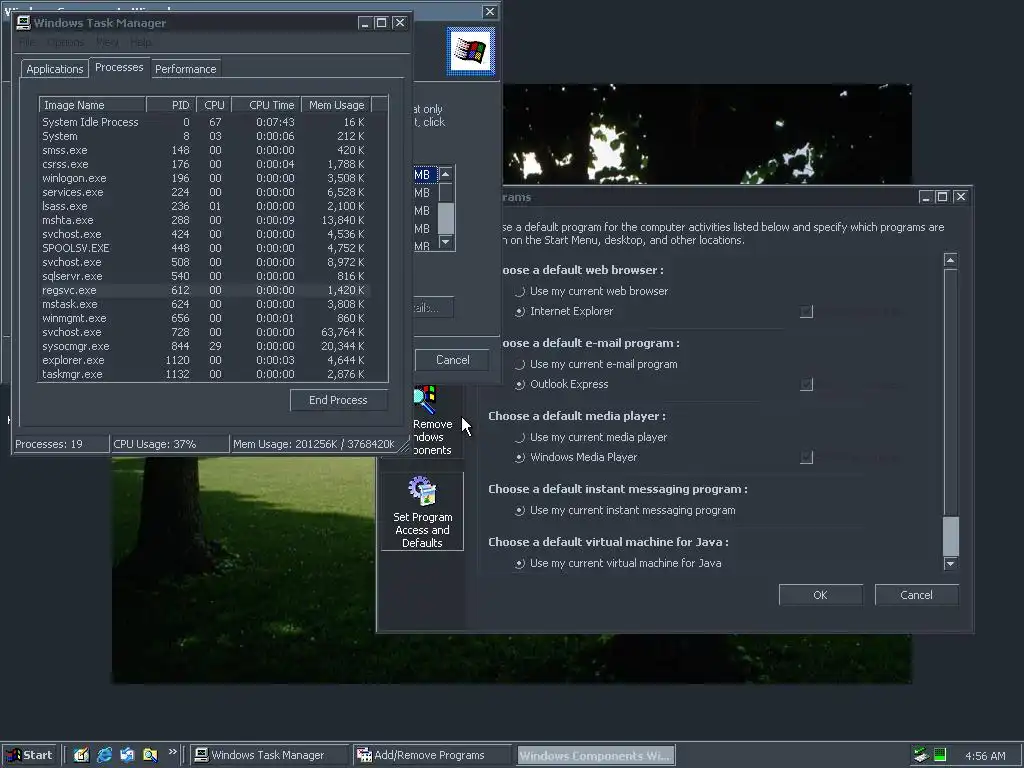Image resolution: width=1024 pixels, height=768 pixels.
Task: Select Use my current web browser
Action: click(x=520, y=291)
